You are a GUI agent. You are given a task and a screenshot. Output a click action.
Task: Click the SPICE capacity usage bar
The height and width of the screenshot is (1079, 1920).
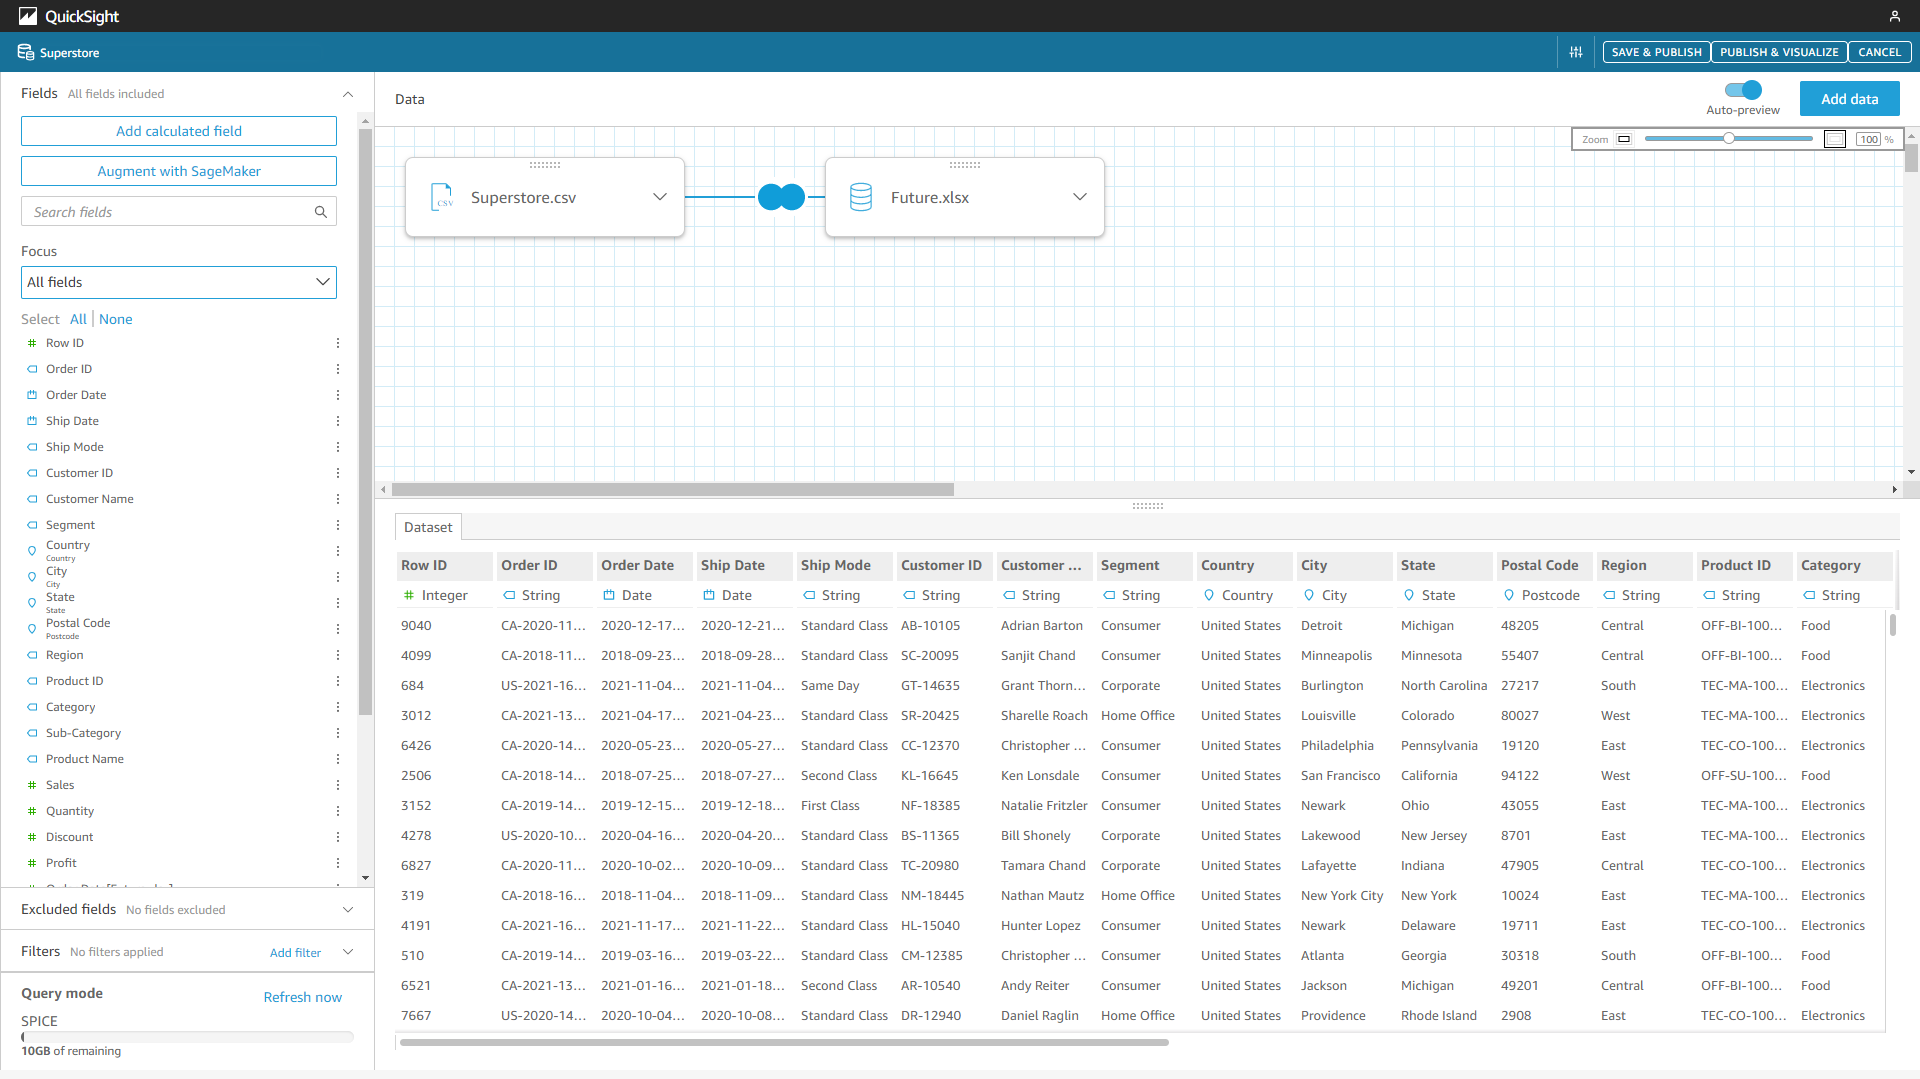188,1037
